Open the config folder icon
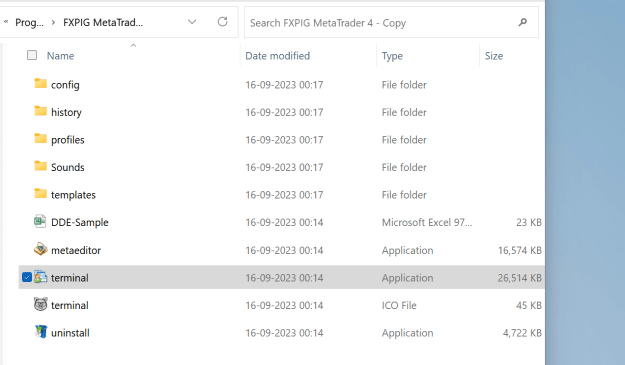 pyautogui.click(x=40, y=84)
